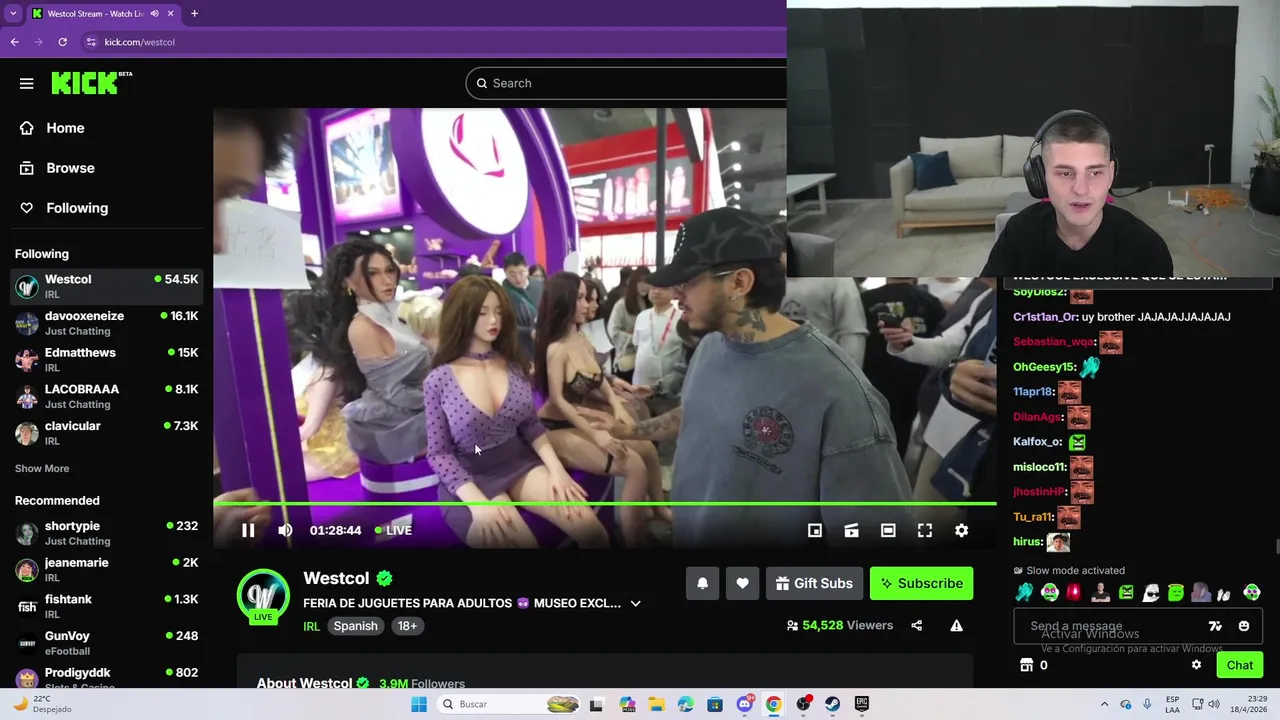Click Cr1st1an_Or username in chat
The height and width of the screenshot is (720, 1280).
pyautogui.click(x=1045, y=317)
